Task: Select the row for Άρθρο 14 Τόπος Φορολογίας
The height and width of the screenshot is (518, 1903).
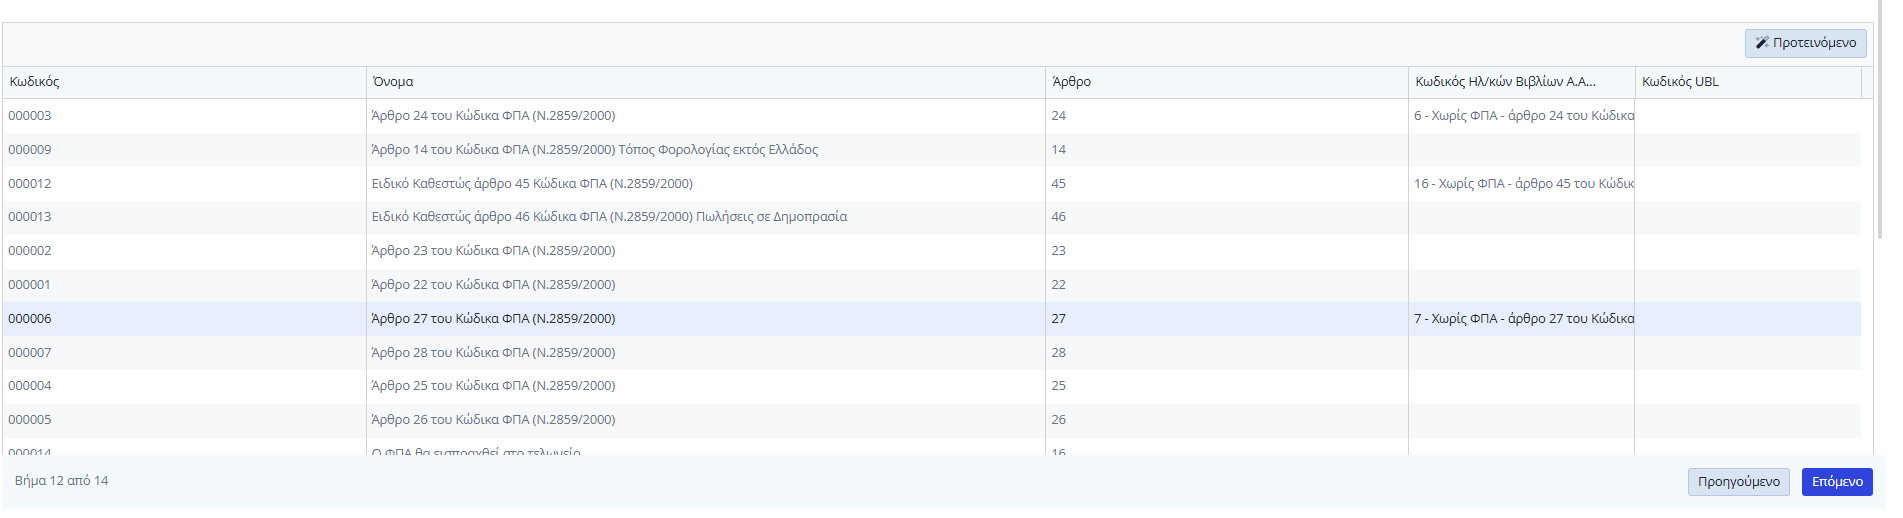Action: pyautogui.click(x=594, y=150)
